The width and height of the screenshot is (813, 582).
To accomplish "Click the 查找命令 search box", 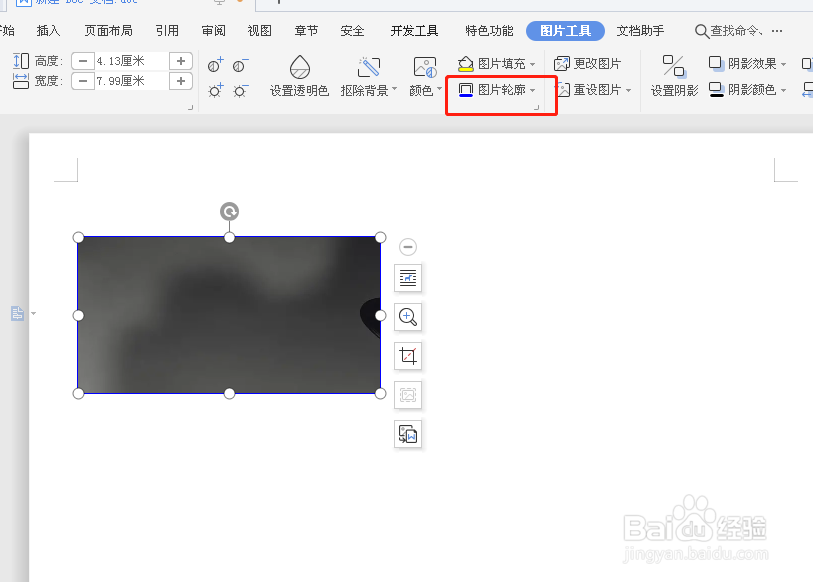I will (728, 31).
